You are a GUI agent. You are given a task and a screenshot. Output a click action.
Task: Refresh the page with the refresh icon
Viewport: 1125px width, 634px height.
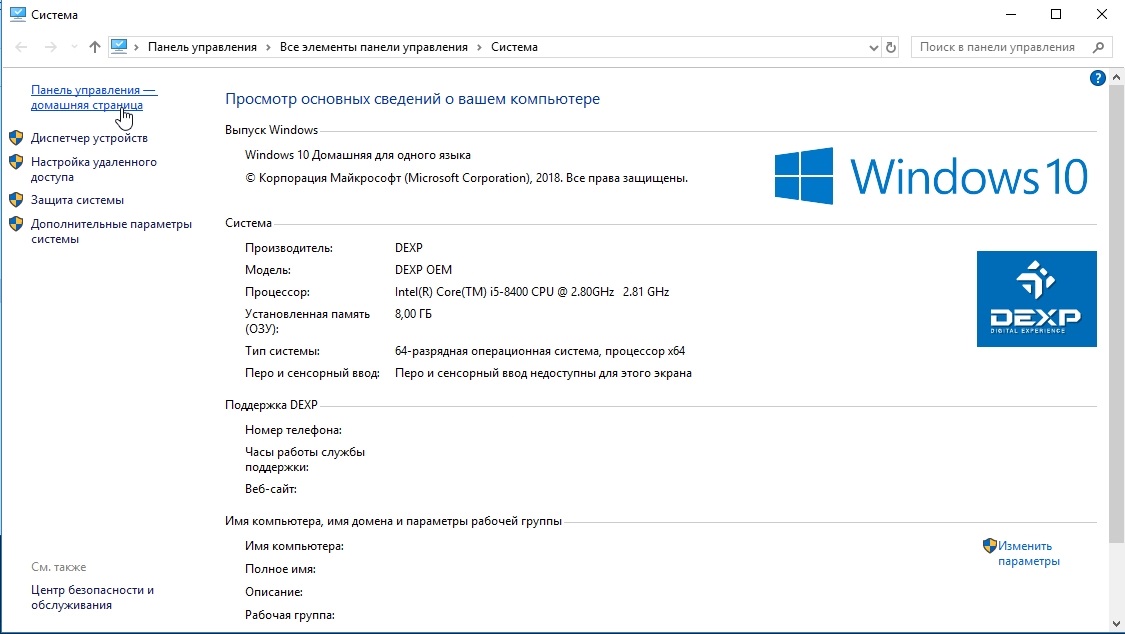pos(891,47)
